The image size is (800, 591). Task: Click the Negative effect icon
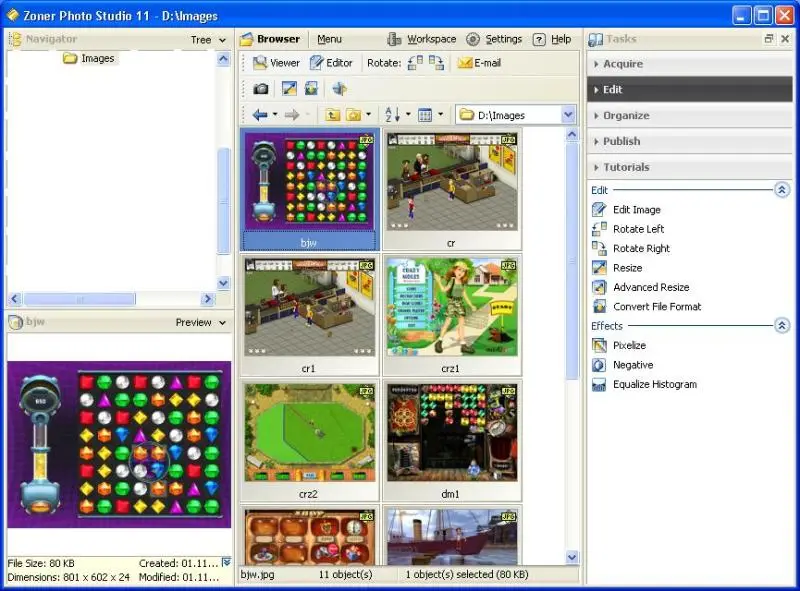click(599, 365)
